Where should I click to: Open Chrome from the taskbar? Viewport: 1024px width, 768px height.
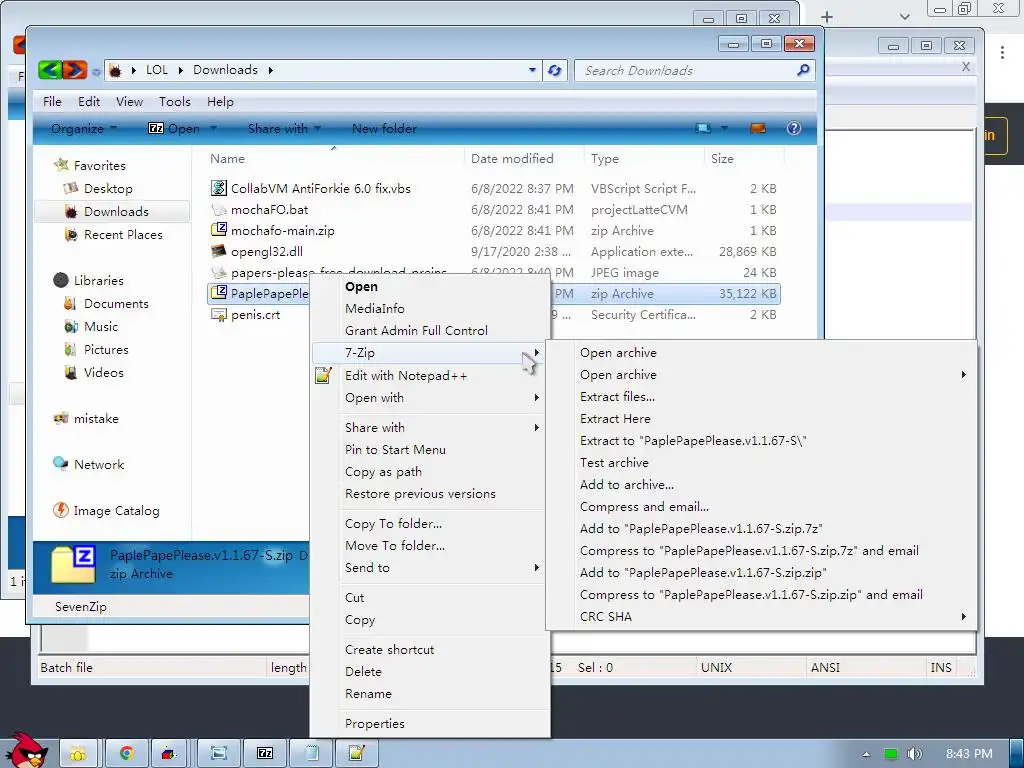coord(127,754)
